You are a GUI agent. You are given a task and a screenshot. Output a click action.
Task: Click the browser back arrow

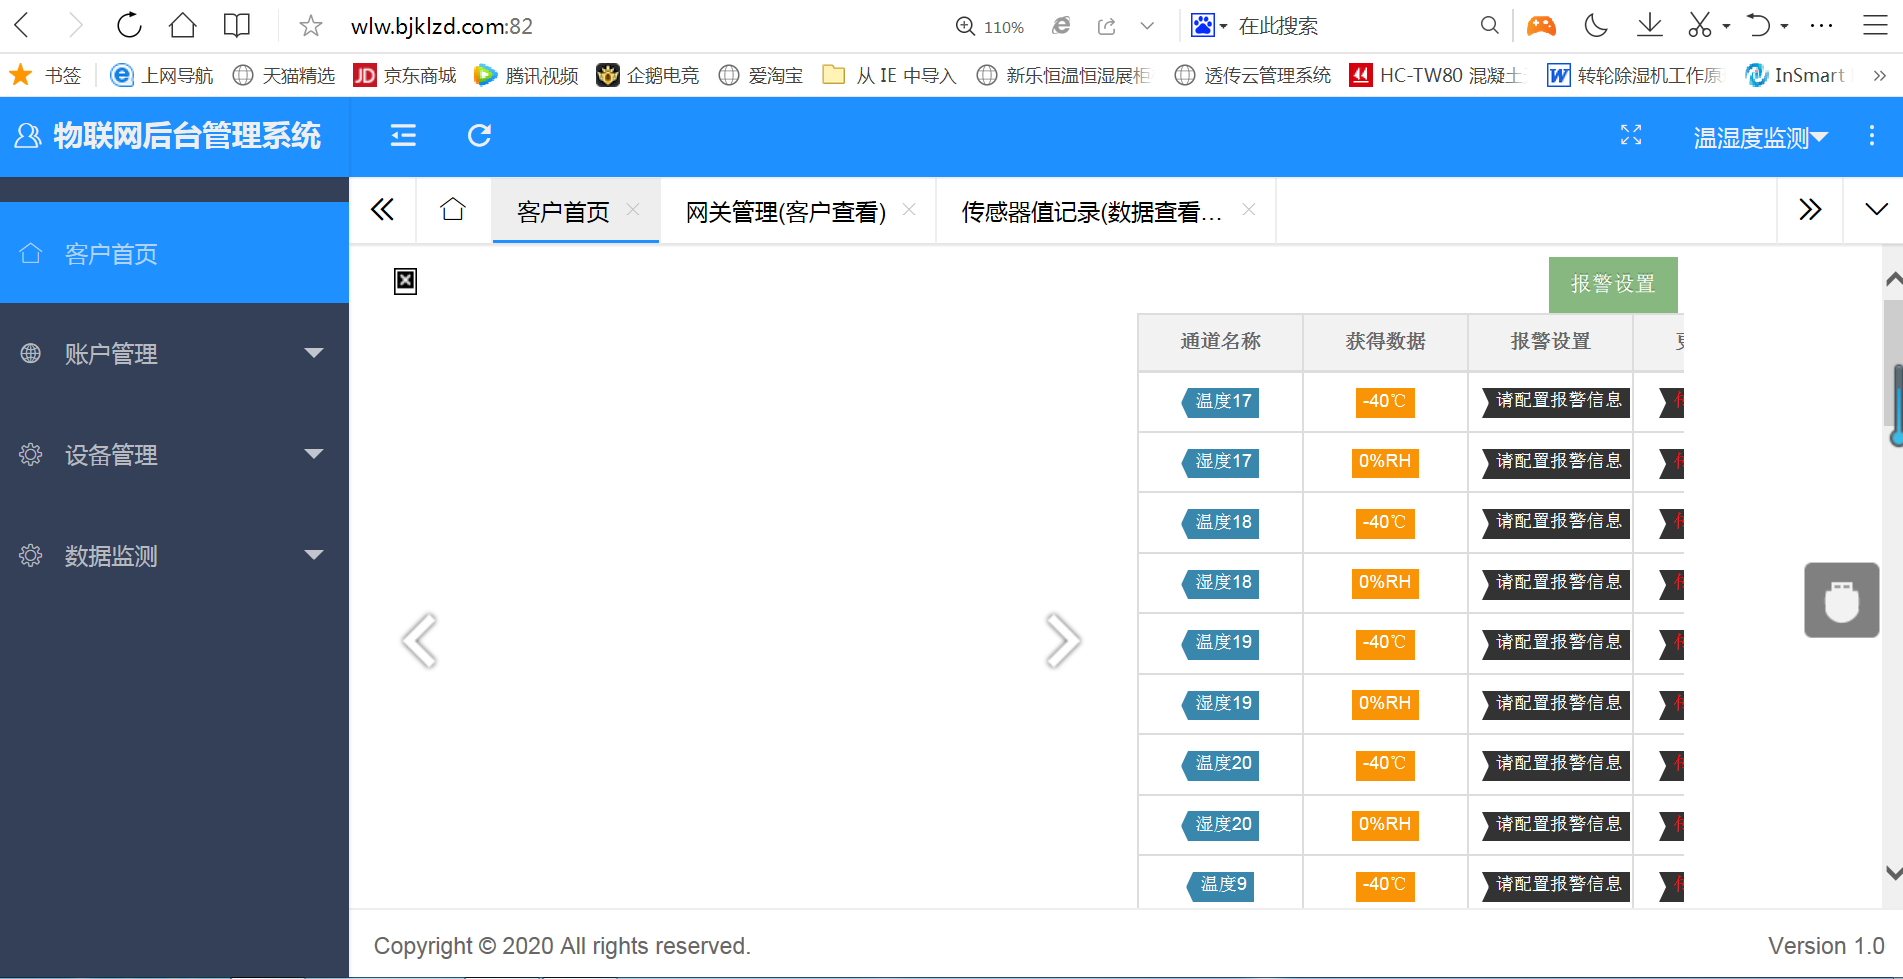pyautogui.click(x=22, y=25)
